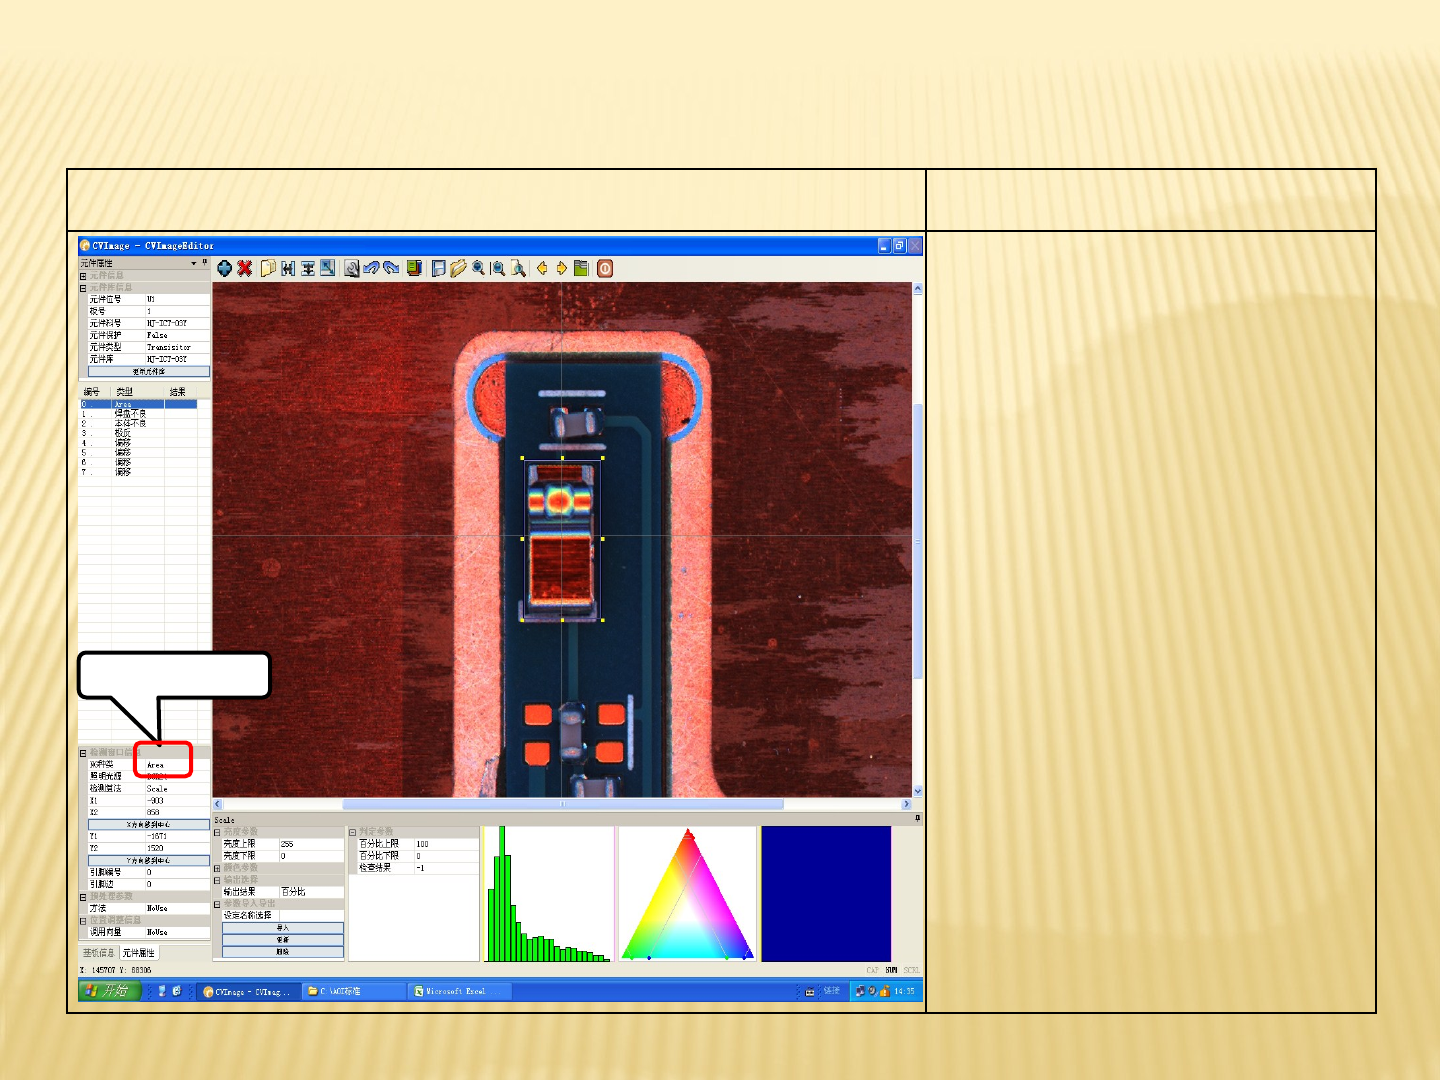The width and height of the screenshot is (1440, 1080).
Task: Click the 亮度上限 value 255 field
Action: click(x=311, y=844)
